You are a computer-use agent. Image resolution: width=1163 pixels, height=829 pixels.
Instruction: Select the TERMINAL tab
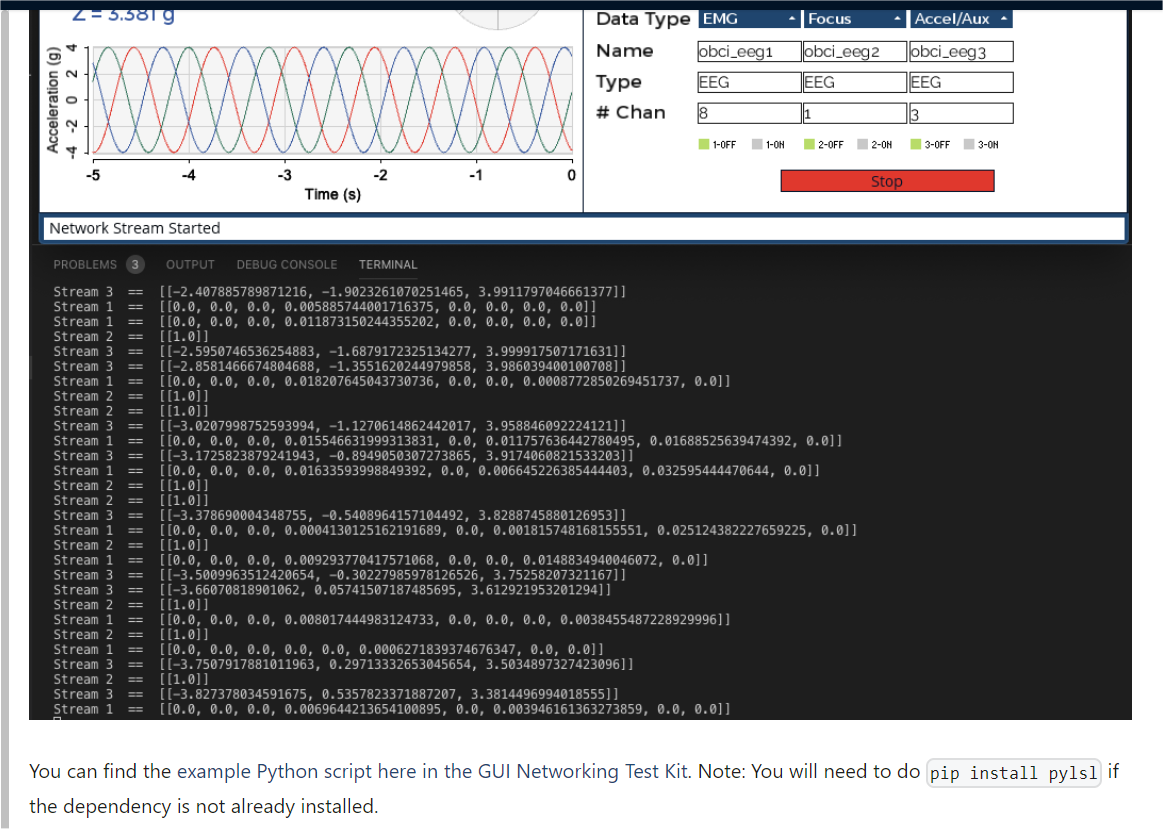click(x=388, y=264)
